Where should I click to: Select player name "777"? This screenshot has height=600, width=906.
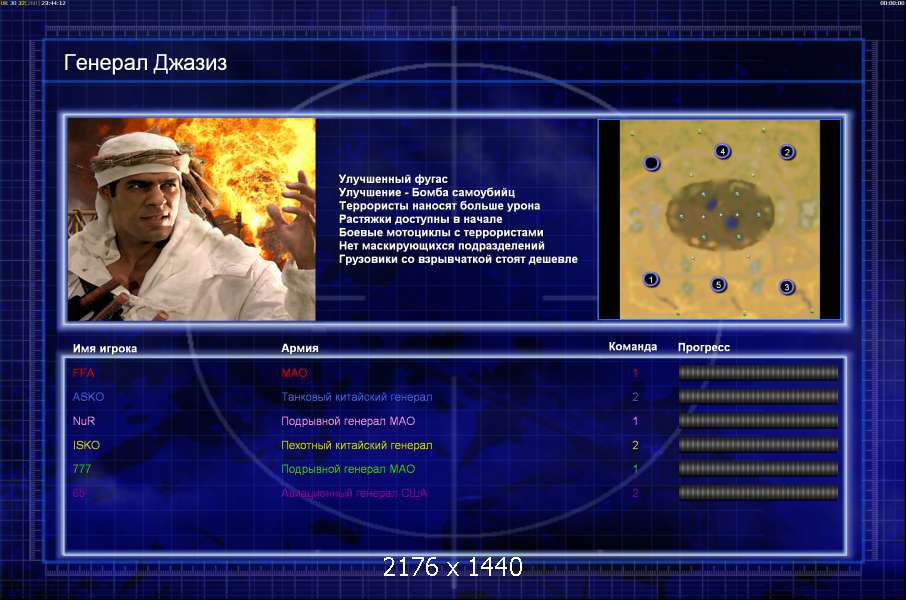(82, 469)
